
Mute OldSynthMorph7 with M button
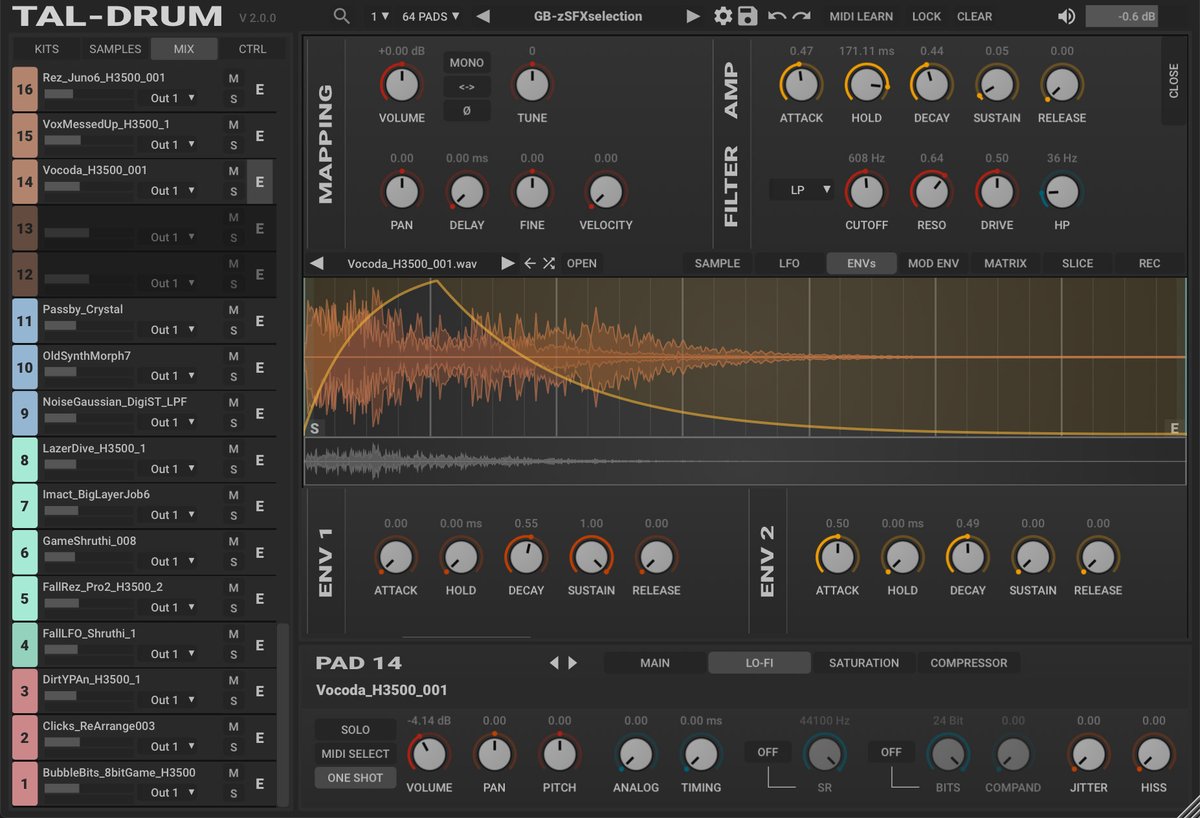coord(233,357)
